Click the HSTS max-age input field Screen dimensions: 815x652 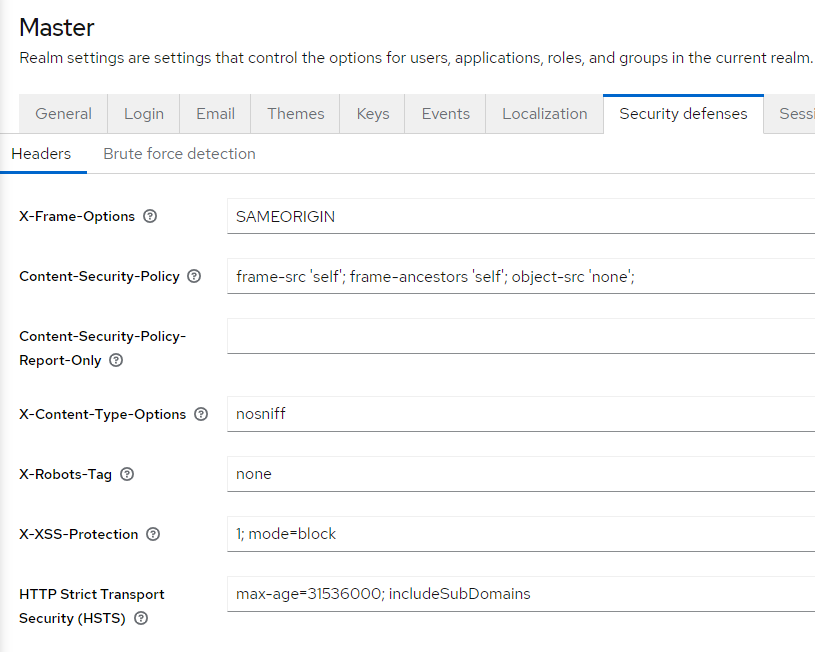520,594
